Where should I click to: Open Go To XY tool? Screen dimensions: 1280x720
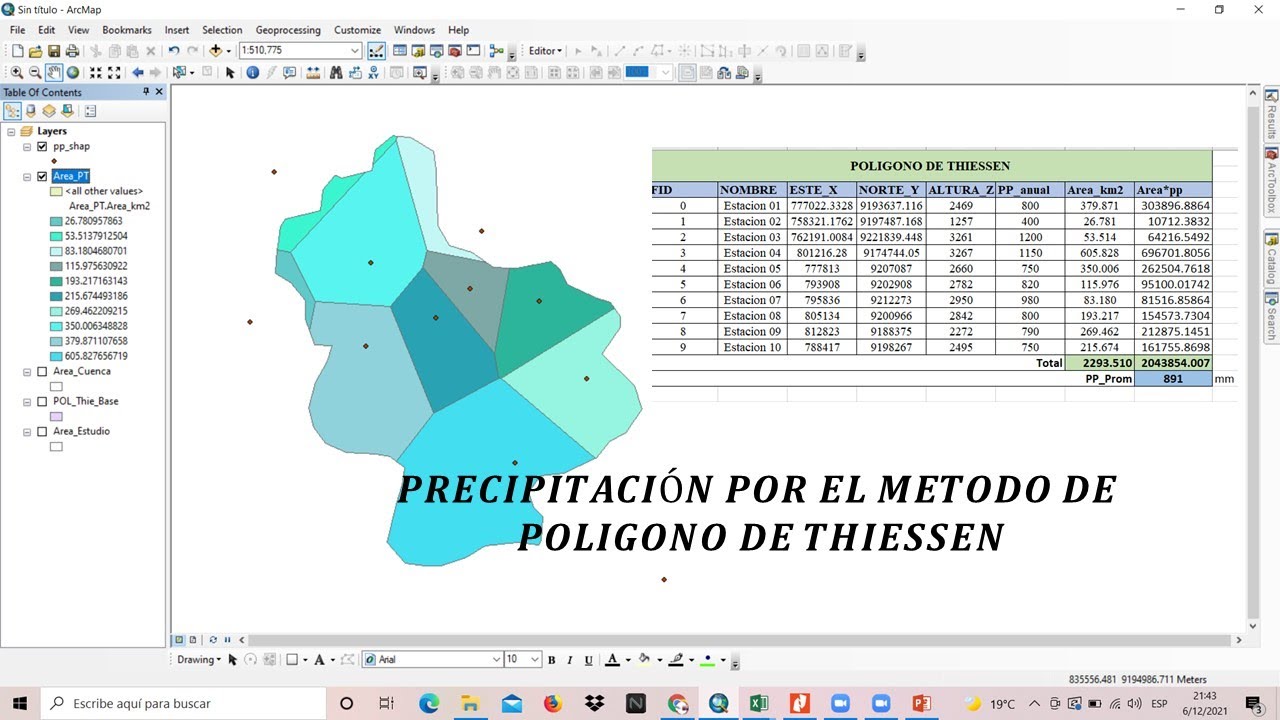(x=372, y=72)
